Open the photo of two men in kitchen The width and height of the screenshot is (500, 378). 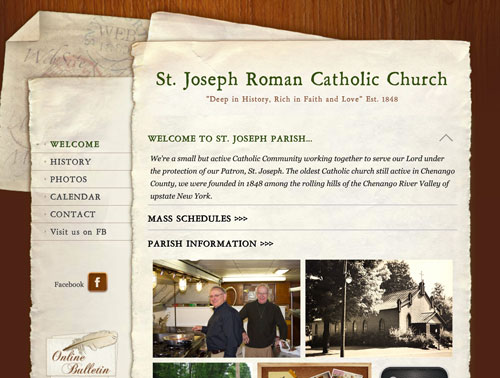click(x=227, y=309)
